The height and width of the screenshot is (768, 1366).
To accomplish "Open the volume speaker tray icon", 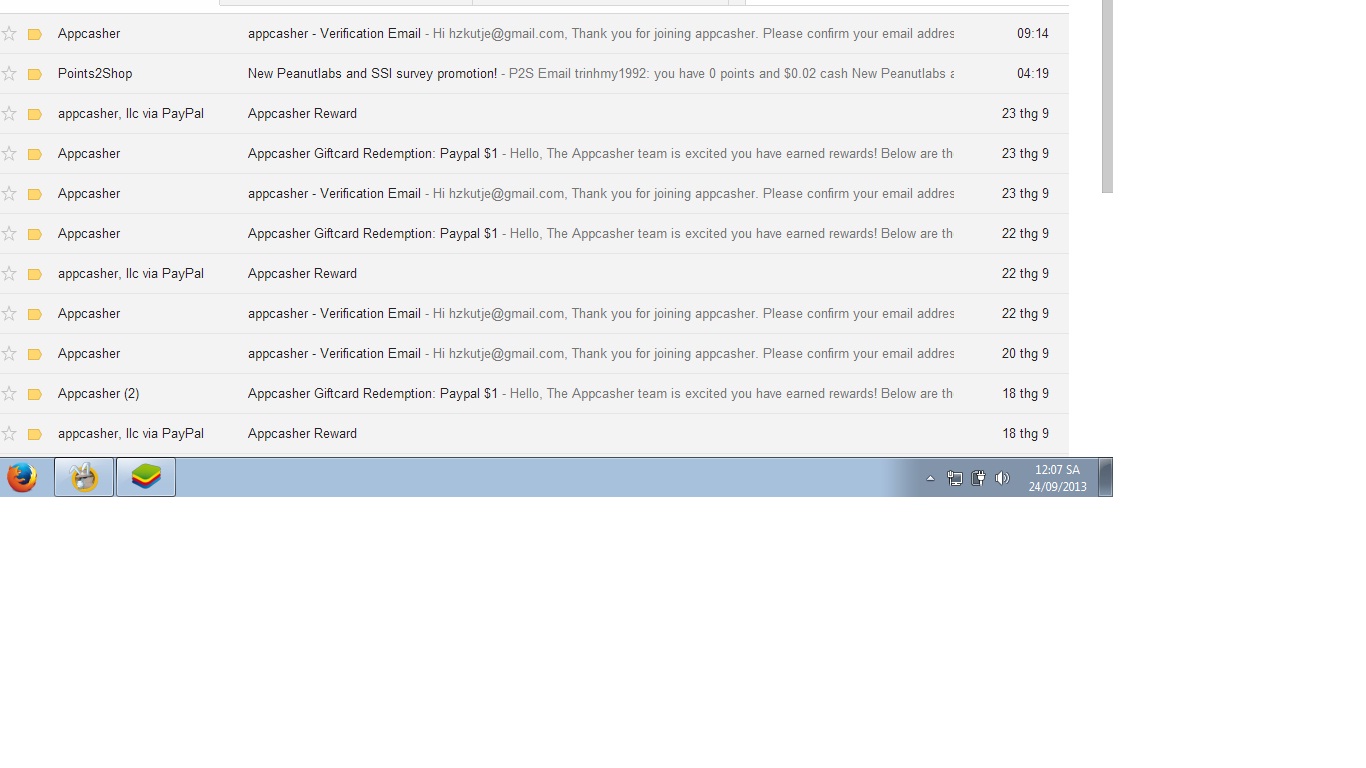I will [x=1002, y=479].
